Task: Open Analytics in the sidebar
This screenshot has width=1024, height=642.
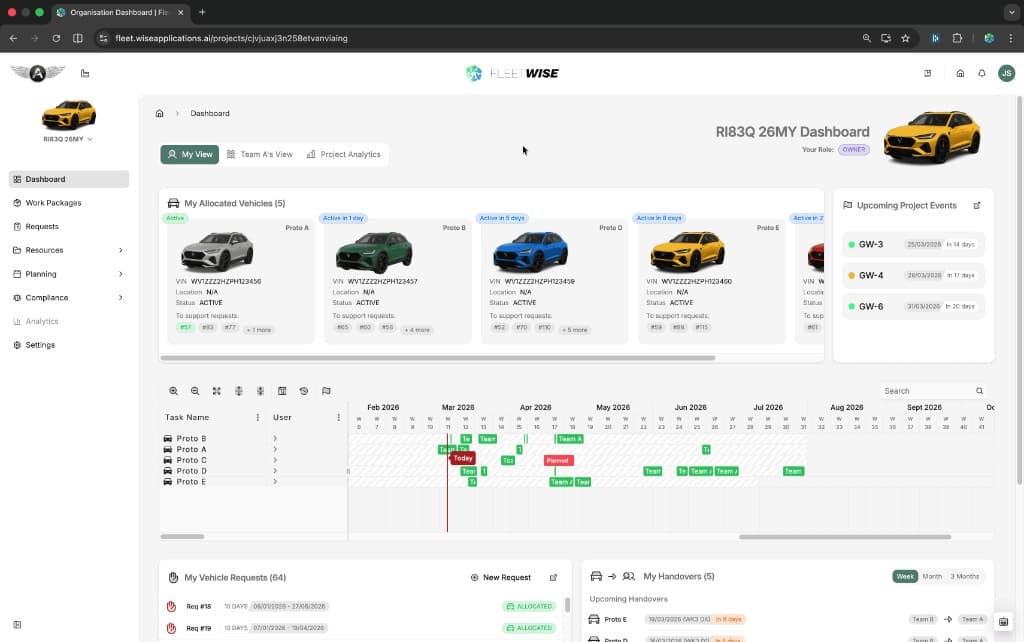Action: pyautogui.click(x=69, y=321)
